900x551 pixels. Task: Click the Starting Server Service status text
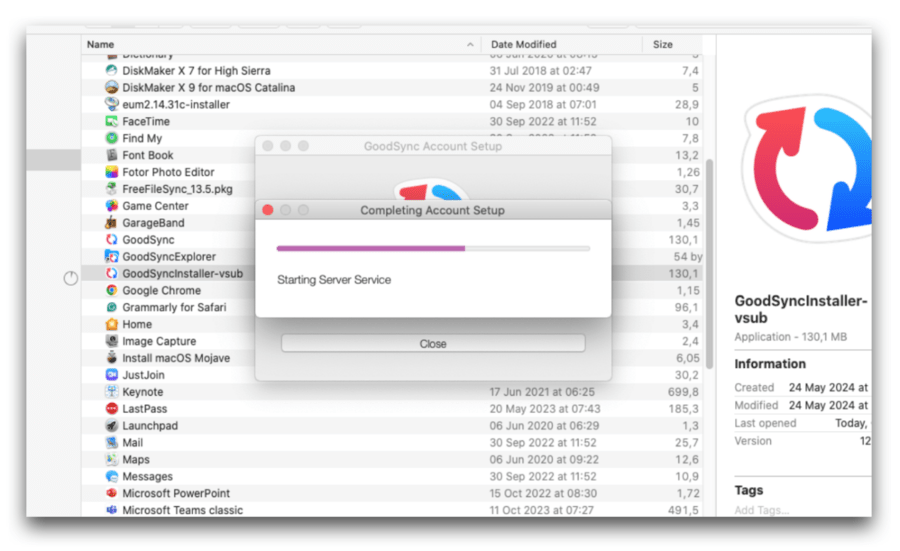point(334,280)
